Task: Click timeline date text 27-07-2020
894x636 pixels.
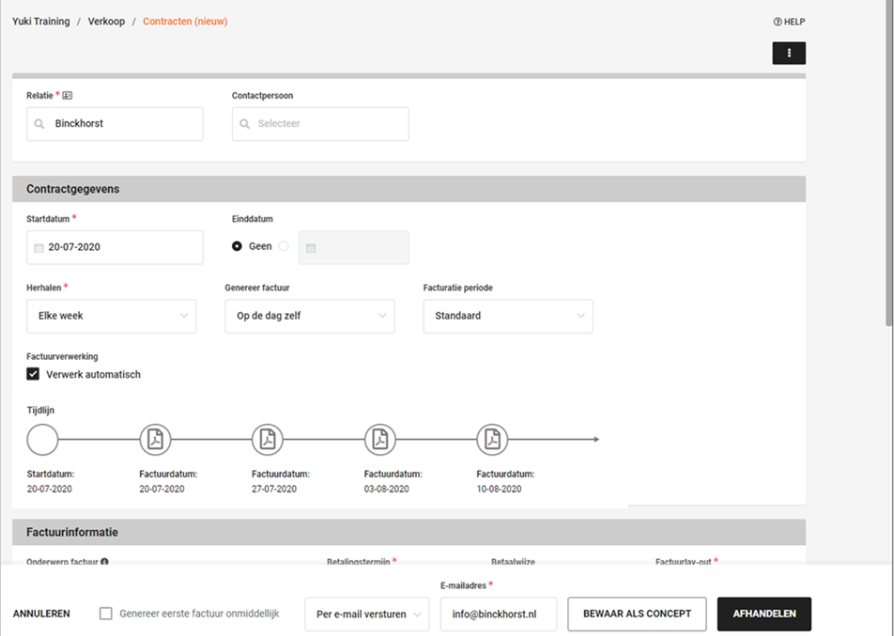Action: 274,489
